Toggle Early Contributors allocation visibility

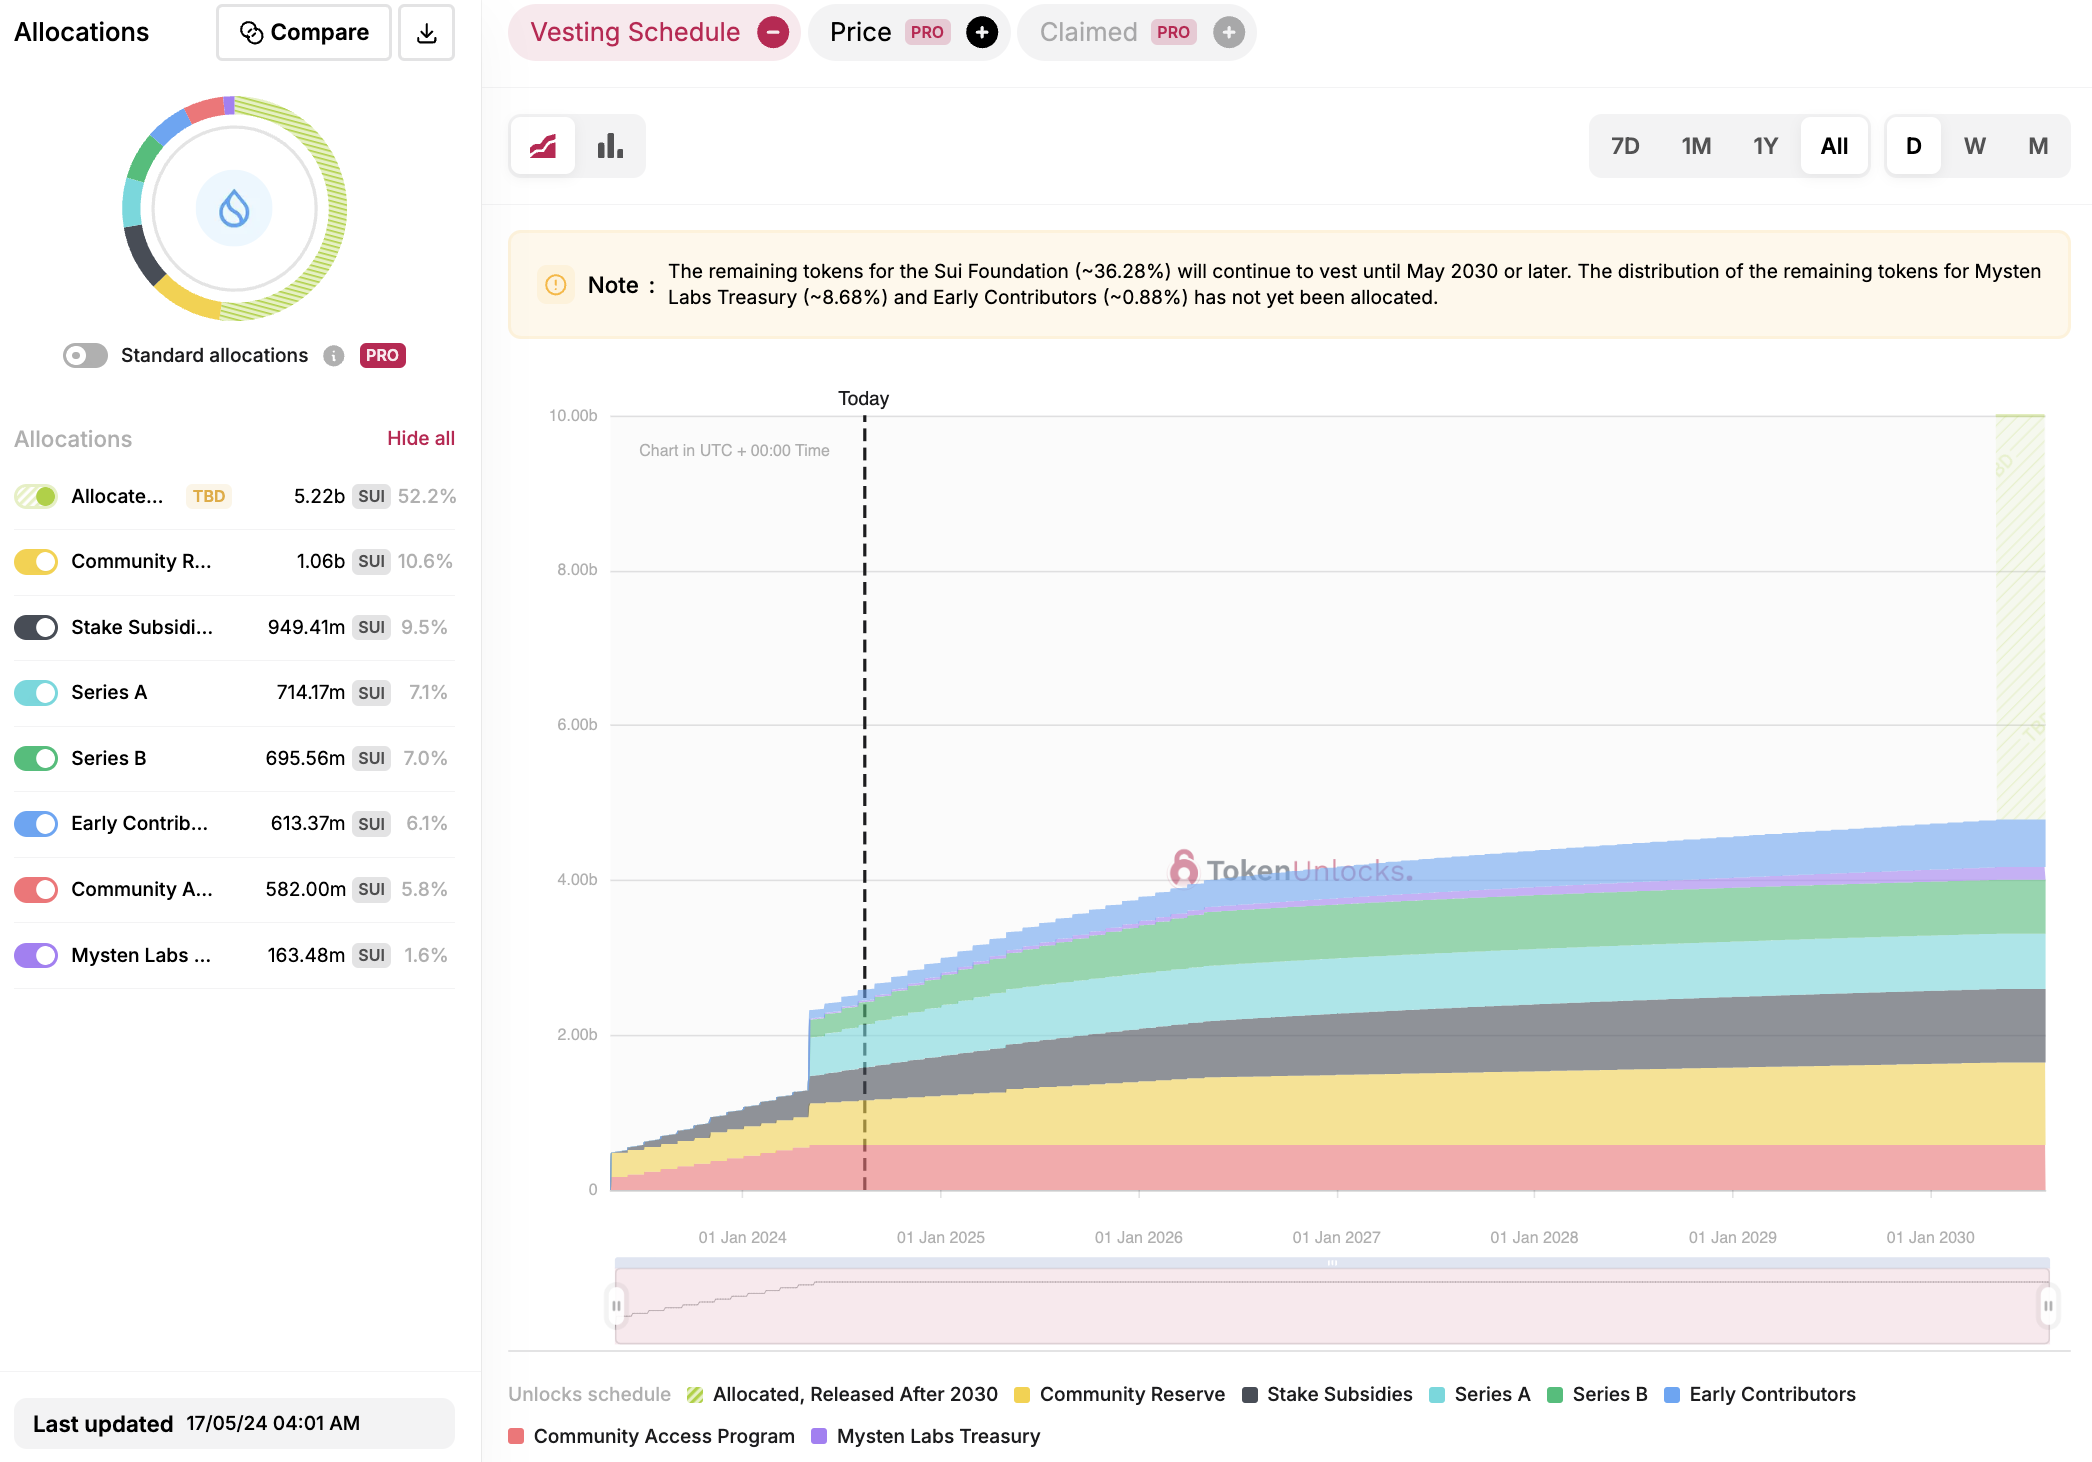pyautogui.click(x=36, y=824)
